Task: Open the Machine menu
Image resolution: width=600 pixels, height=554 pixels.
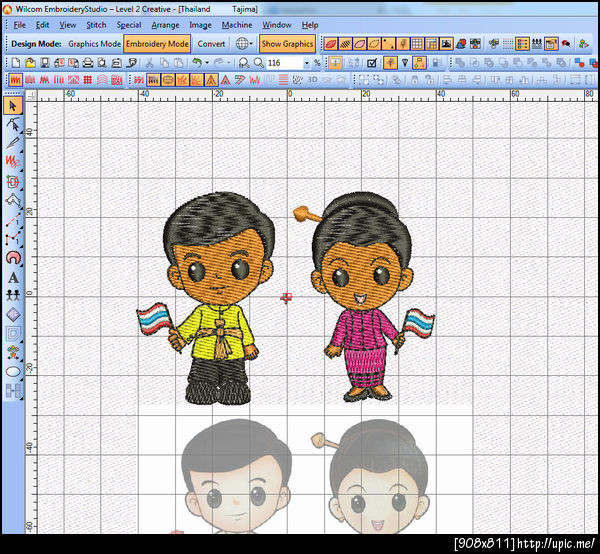Action: [x=237, y=25]
